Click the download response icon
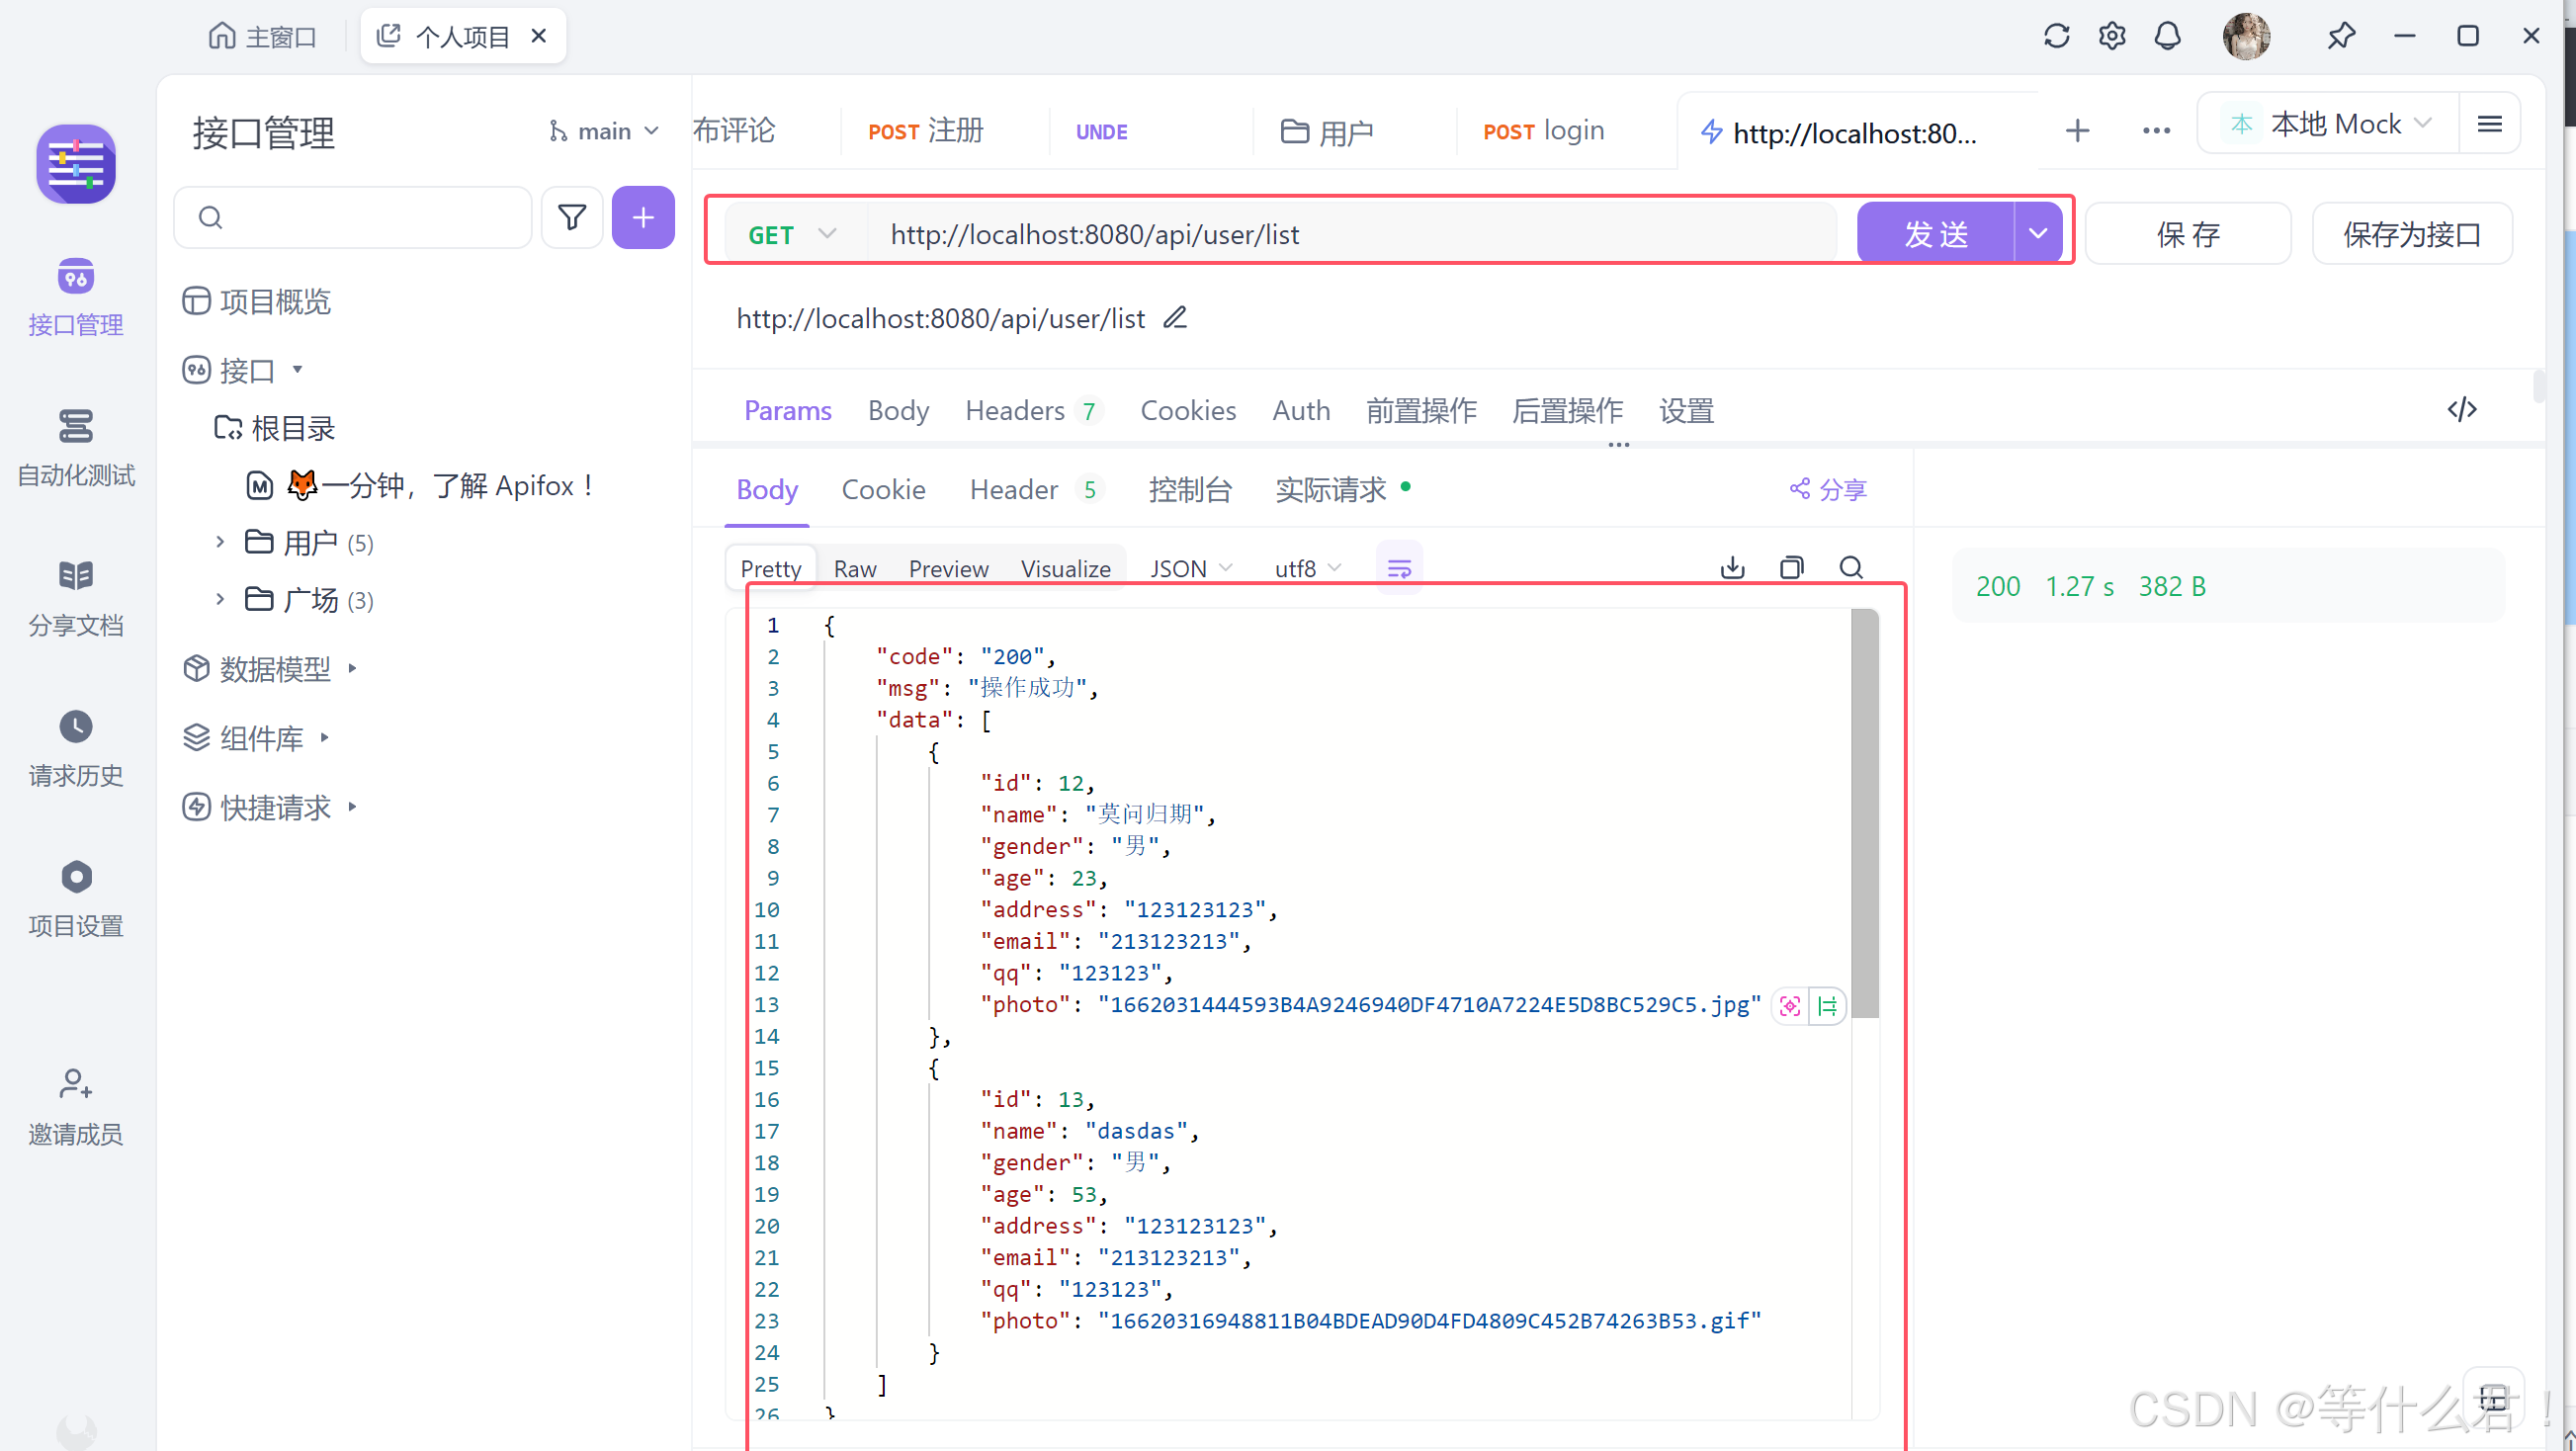Image resolution: width=2576 pixels, height=1451 pixels. (1732, 568)
